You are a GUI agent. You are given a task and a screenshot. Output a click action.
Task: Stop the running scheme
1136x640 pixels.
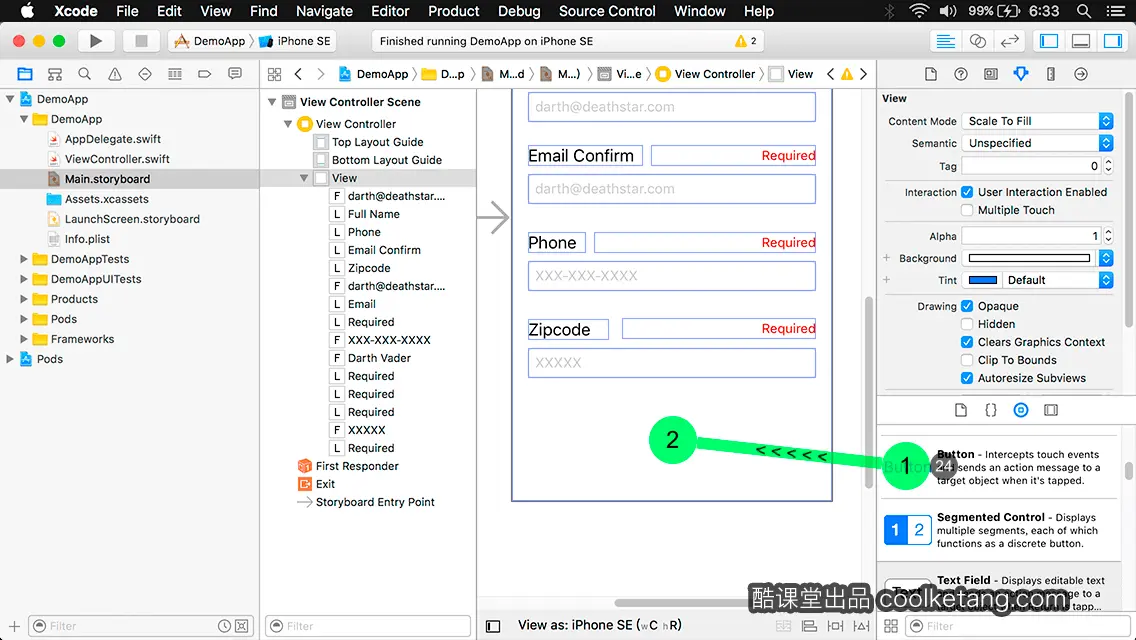141,41
